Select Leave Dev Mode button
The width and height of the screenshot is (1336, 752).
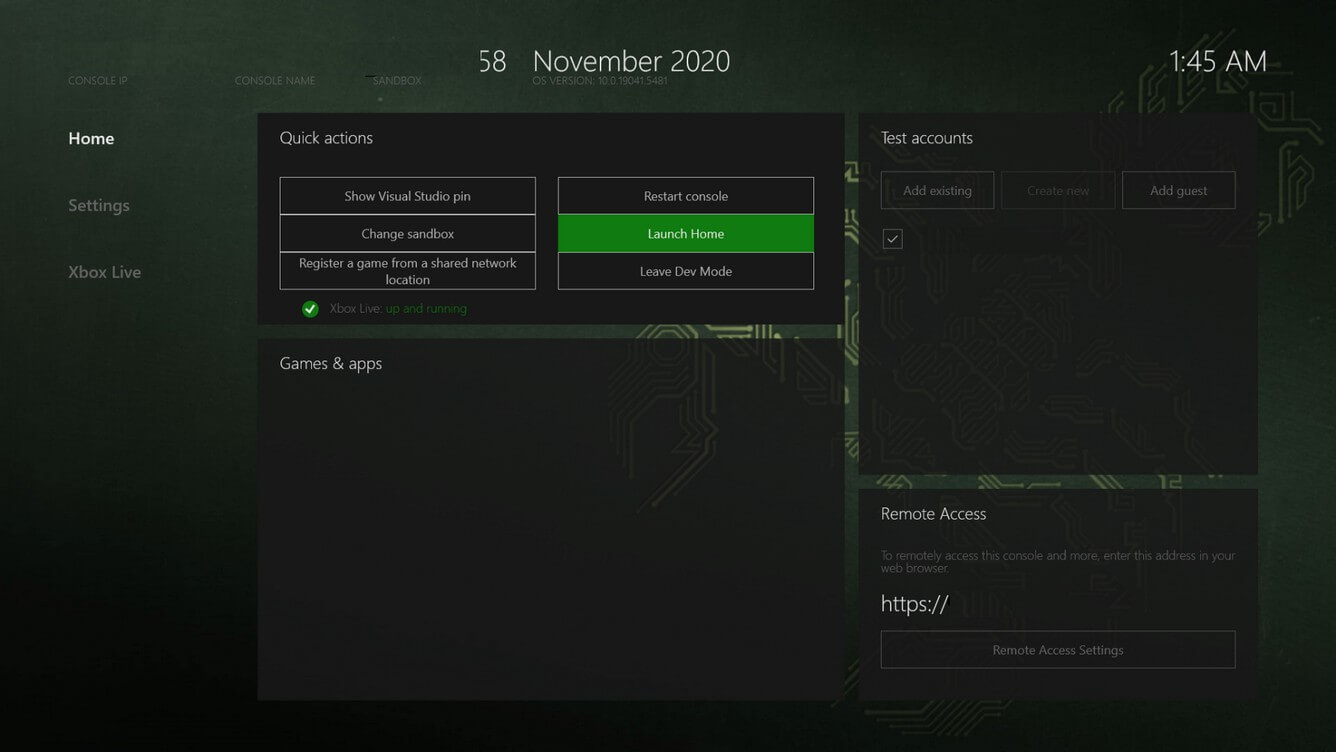coord(686,271)
